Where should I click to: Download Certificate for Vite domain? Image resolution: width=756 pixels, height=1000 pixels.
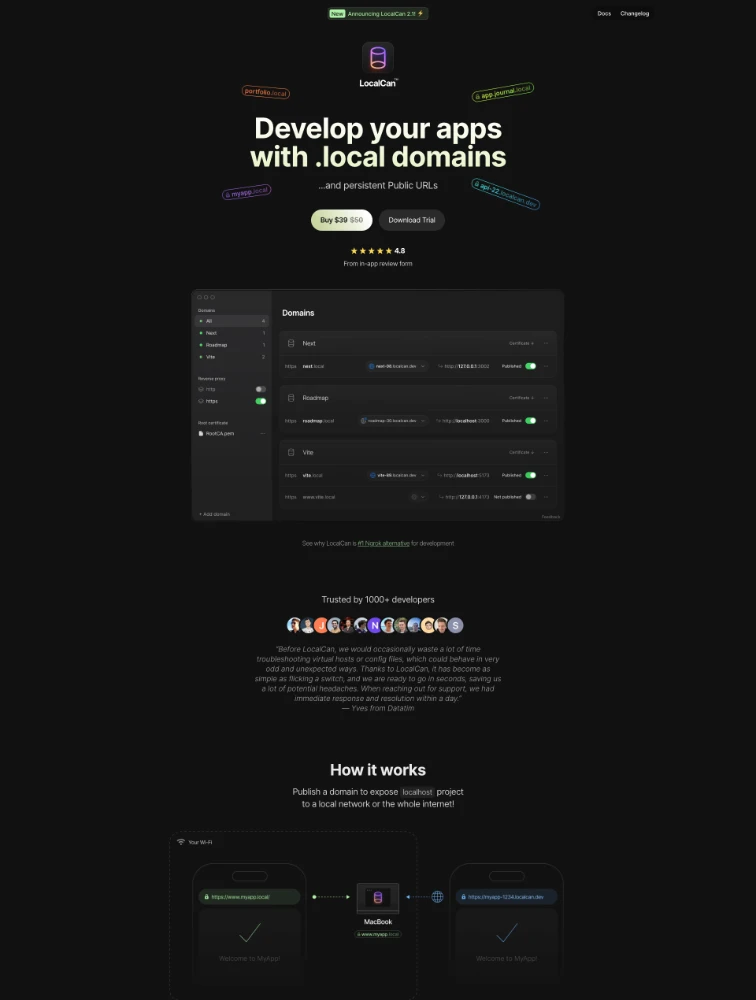point(521,452)
